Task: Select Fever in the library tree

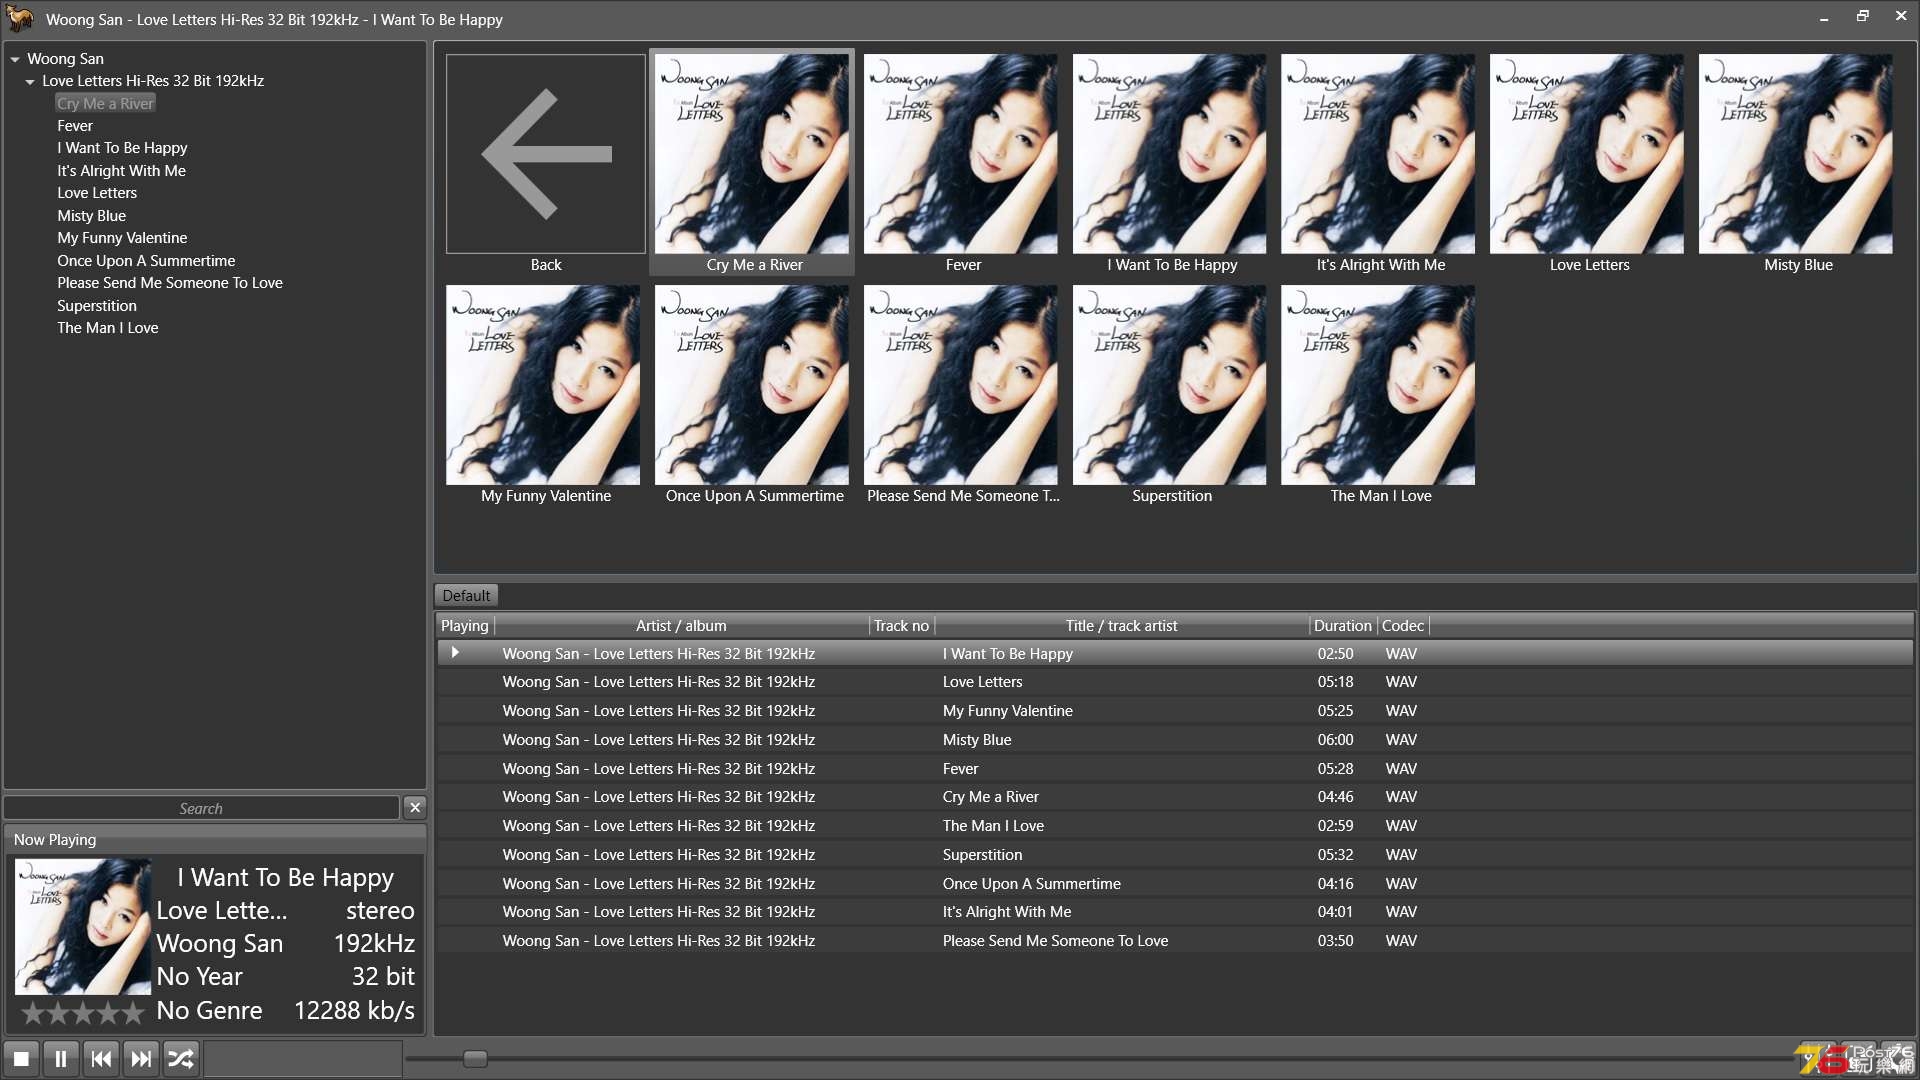Action: (x=75, y=126)
